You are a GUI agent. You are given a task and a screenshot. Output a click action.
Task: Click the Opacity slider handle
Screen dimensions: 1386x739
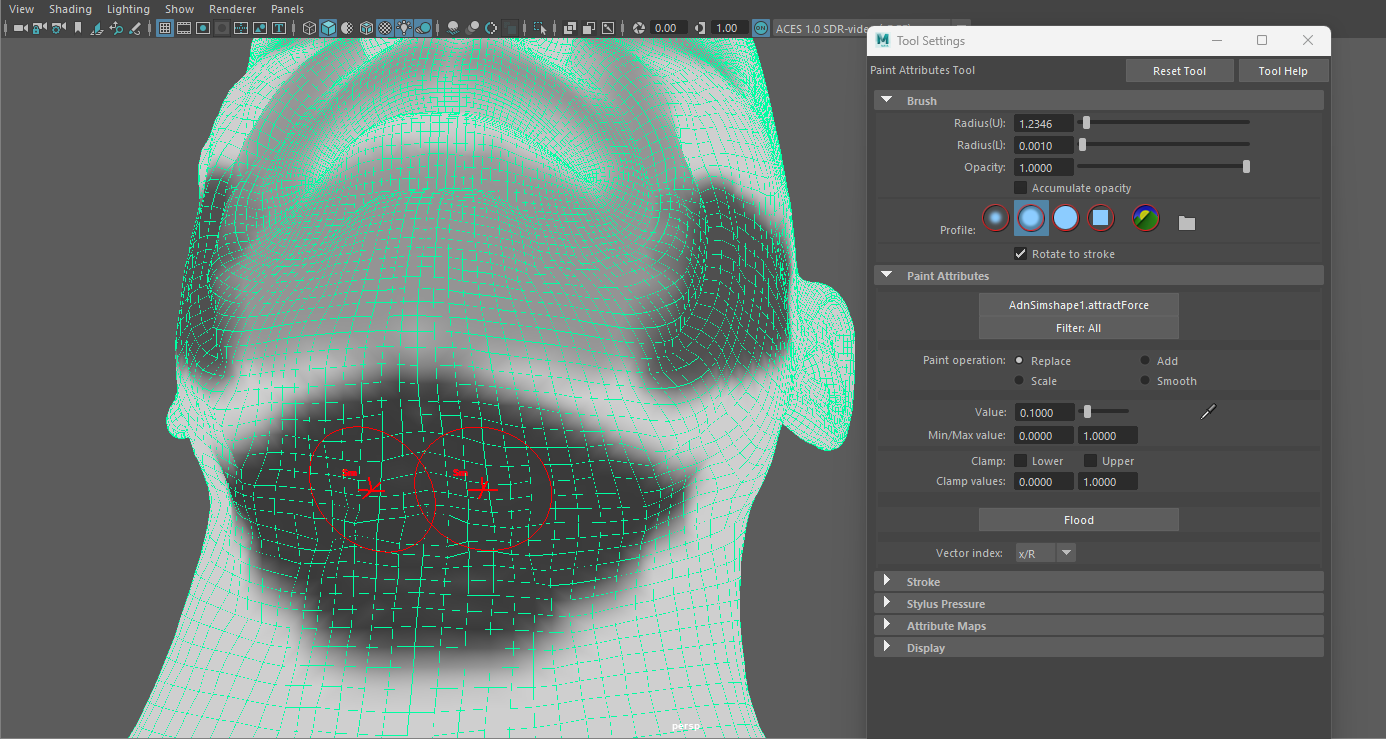click(1246, 167)
